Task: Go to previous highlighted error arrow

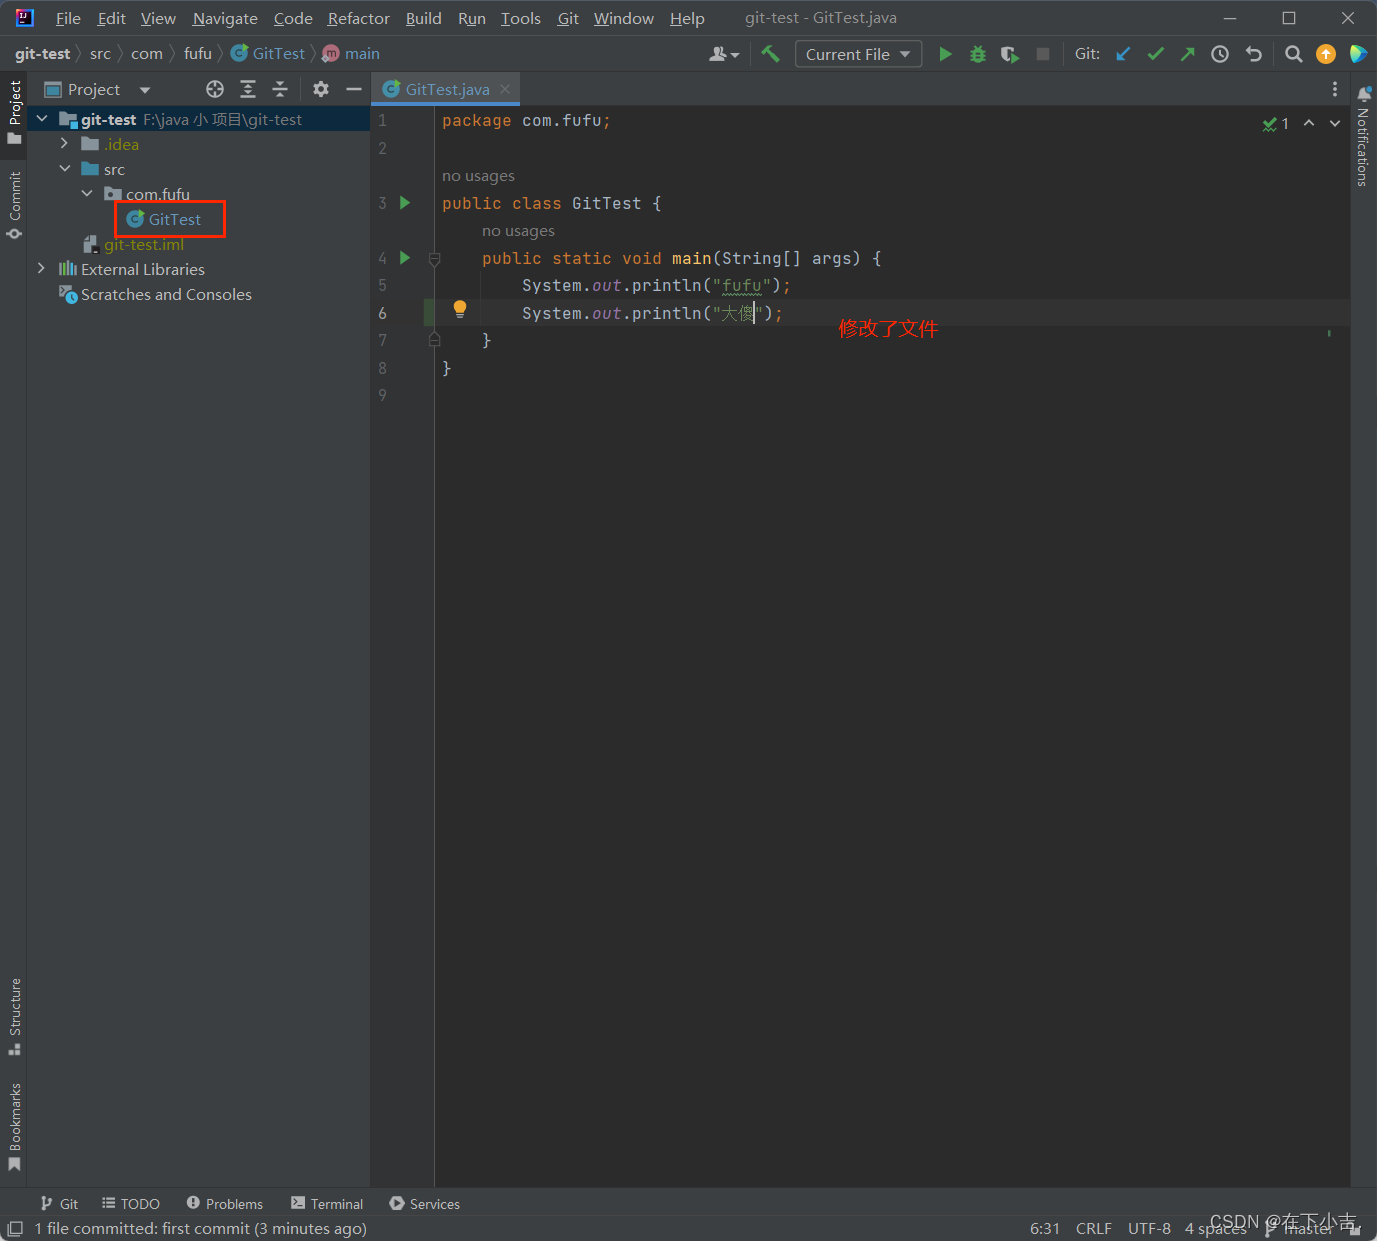Action: [x=1309, y=123]
